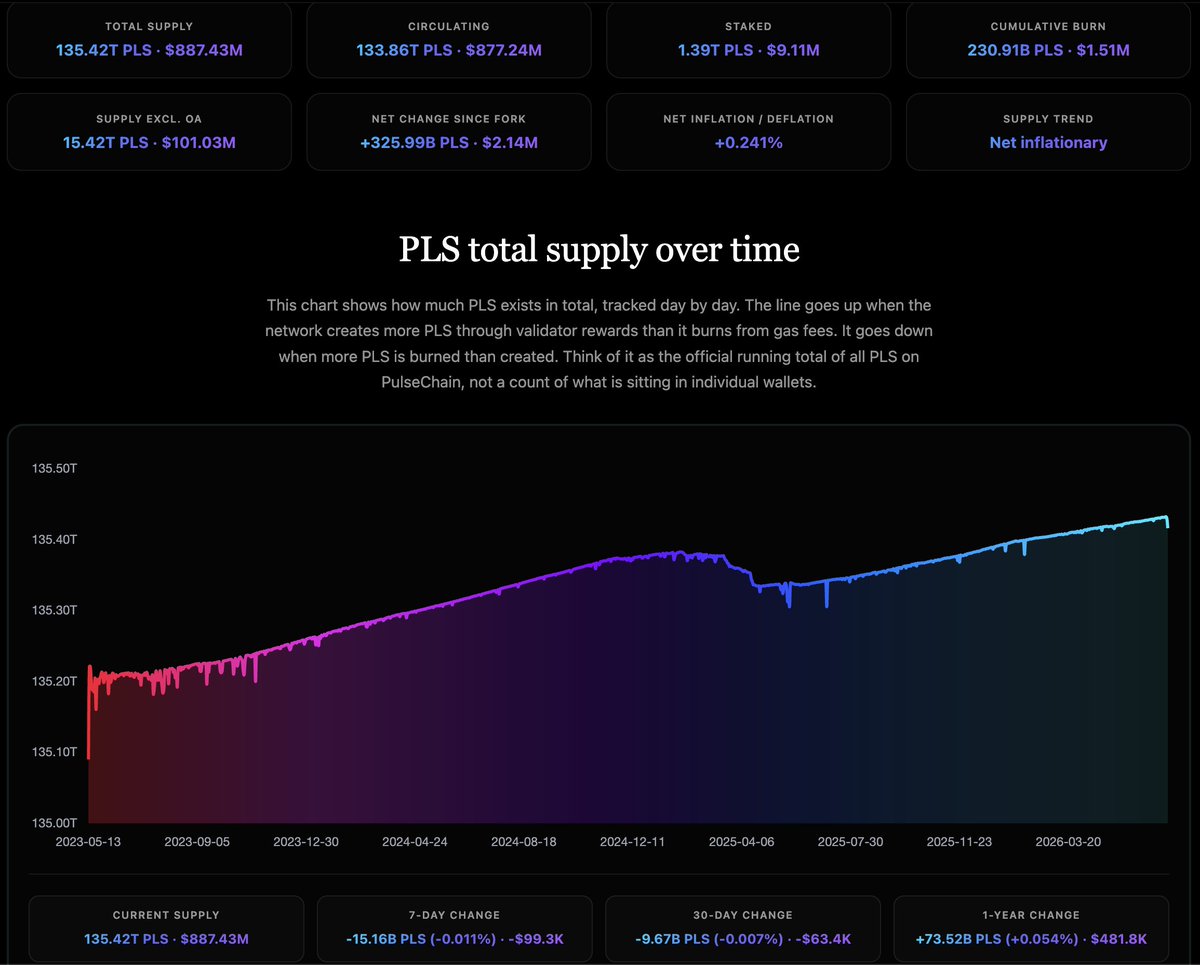This screenshot has width=1200, height=965.
Task: Select the Cumulative Burn card
Action: coord(1048,38)
